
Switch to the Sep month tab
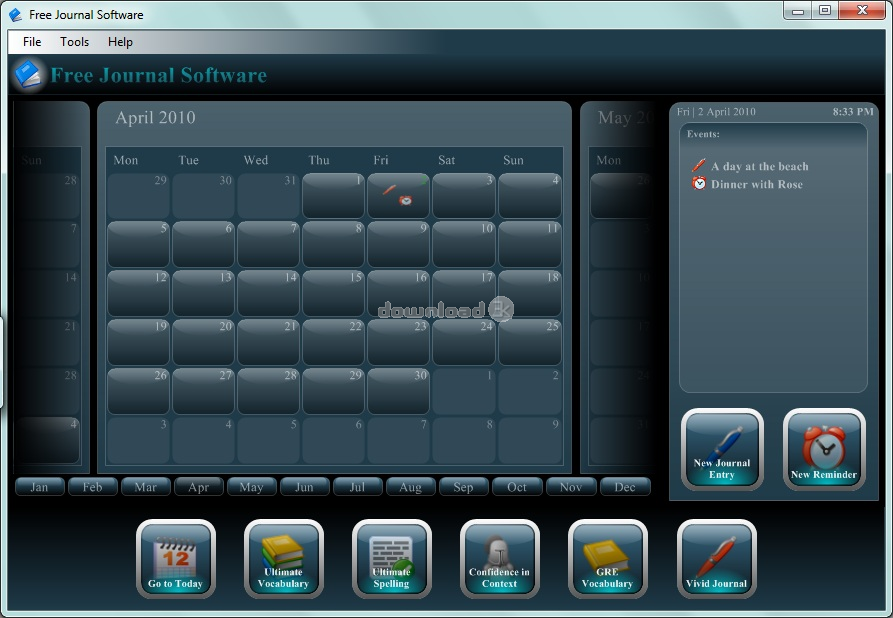464,487
